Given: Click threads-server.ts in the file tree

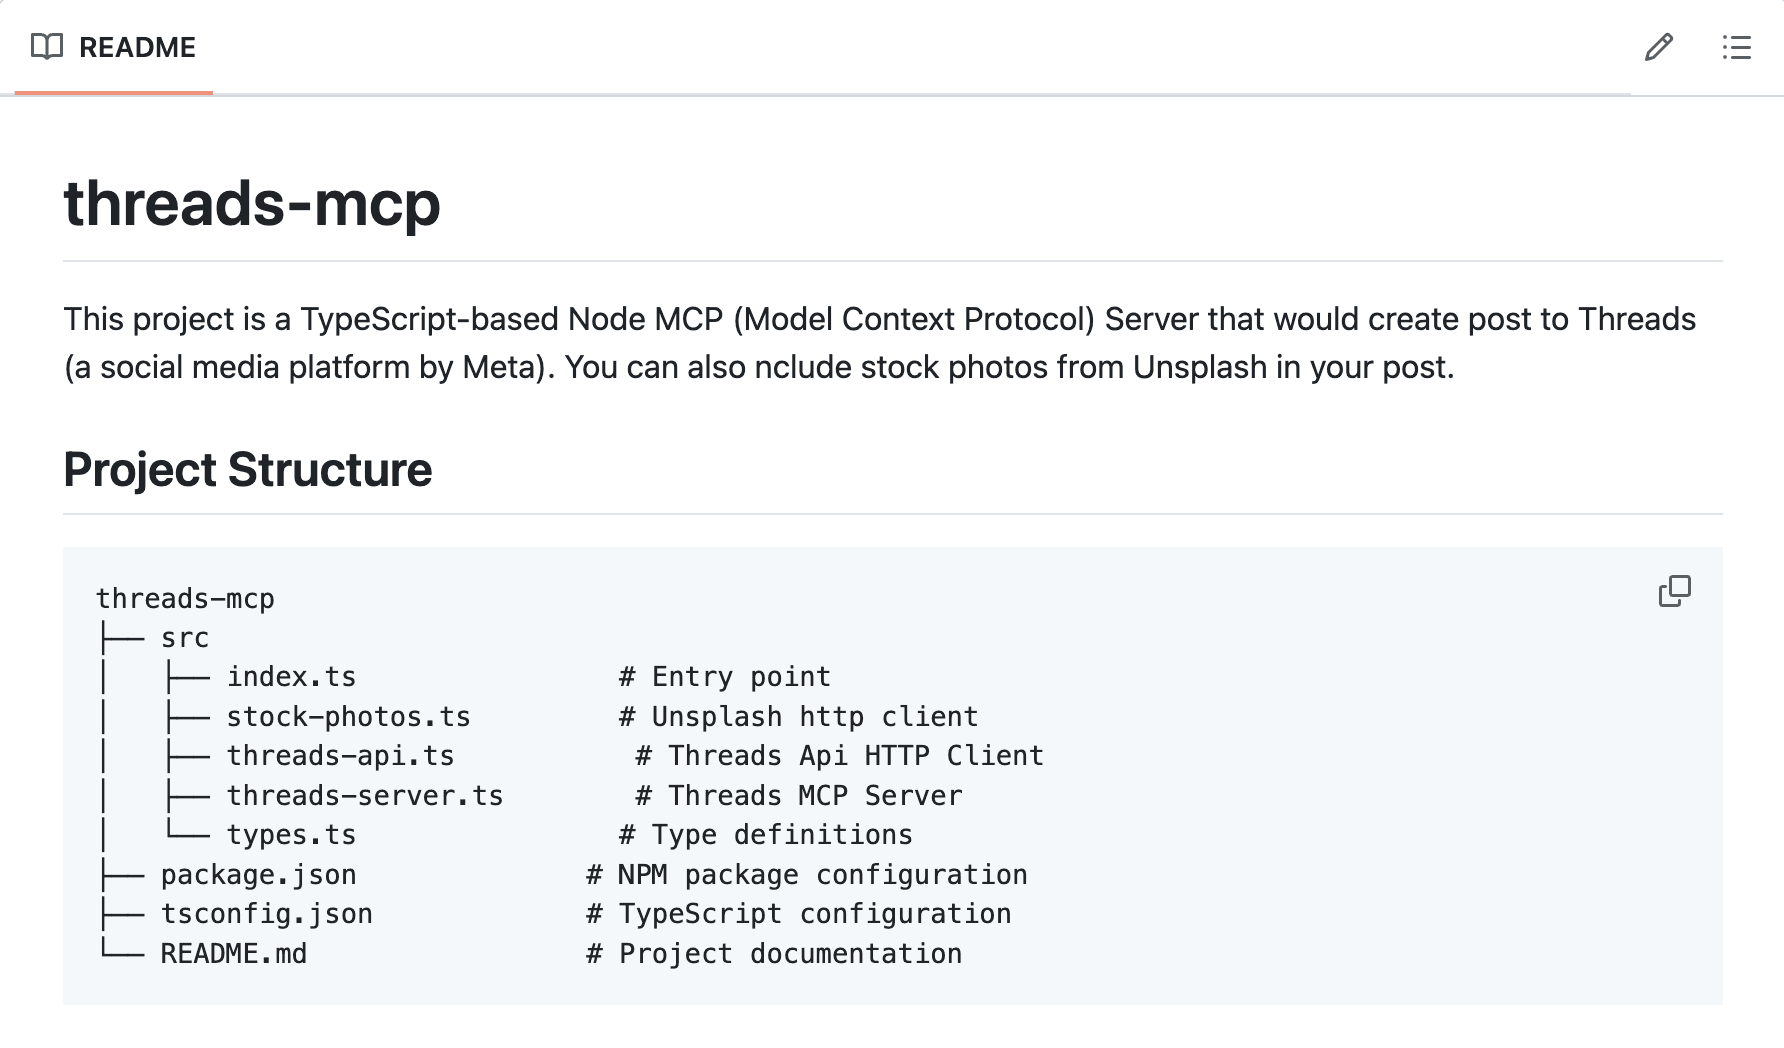Looking at the screenshot, I should coord(365,796).
